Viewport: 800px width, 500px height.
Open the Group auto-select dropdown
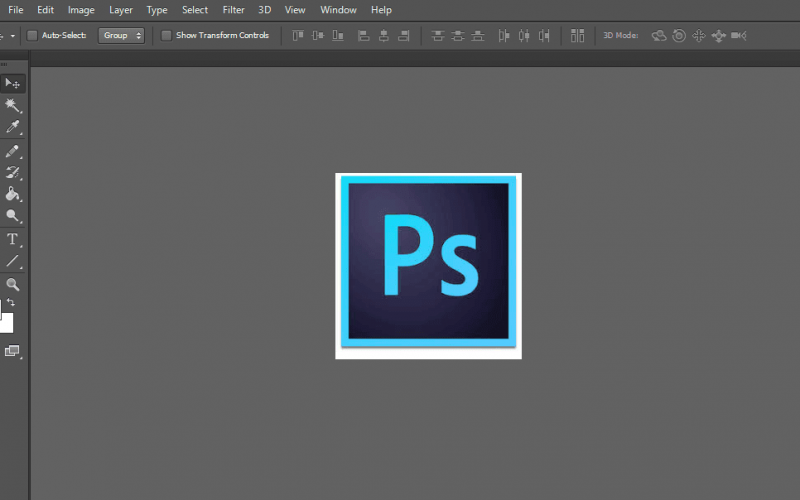pyautogui.click(x=121, y=35)
